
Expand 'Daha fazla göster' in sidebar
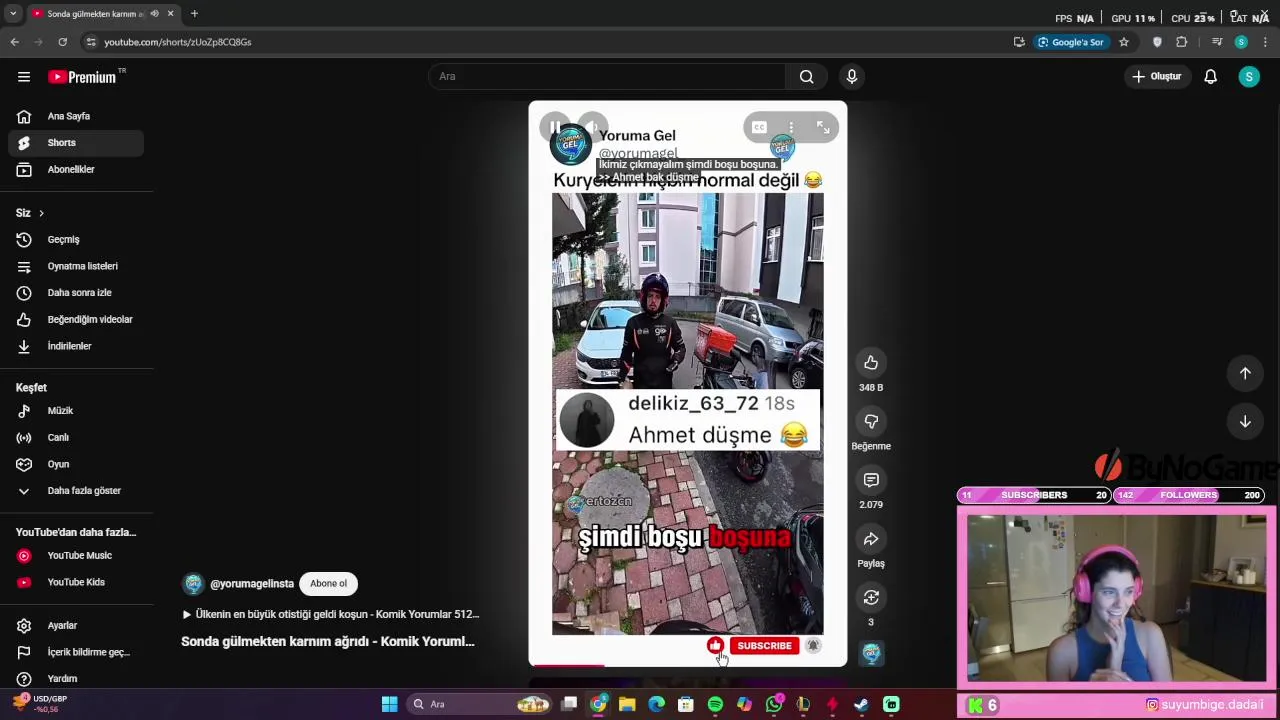click(x=75, y=491)
